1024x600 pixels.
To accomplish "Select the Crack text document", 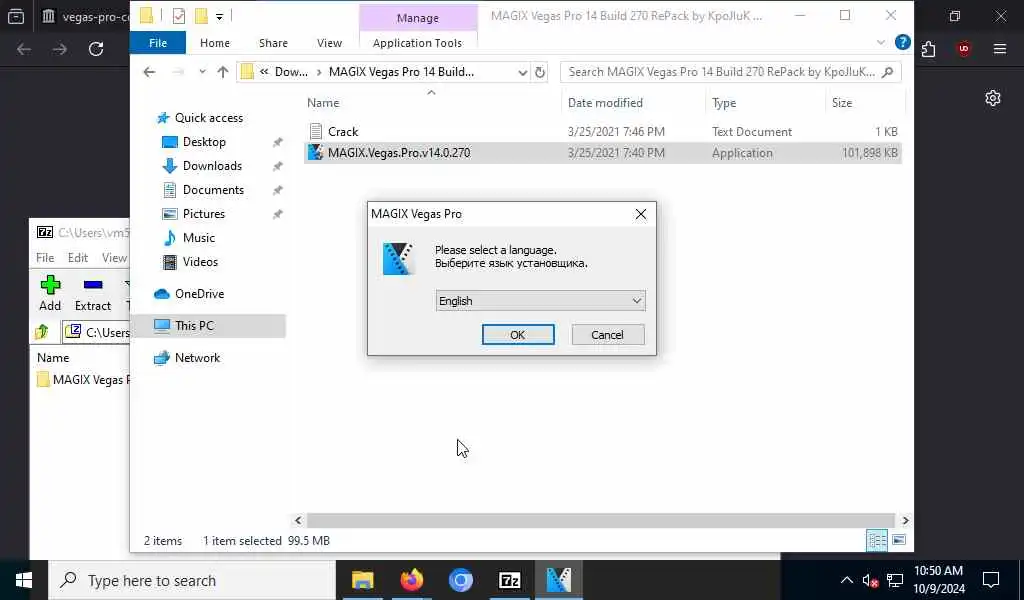I will click(x=343, y=132).
